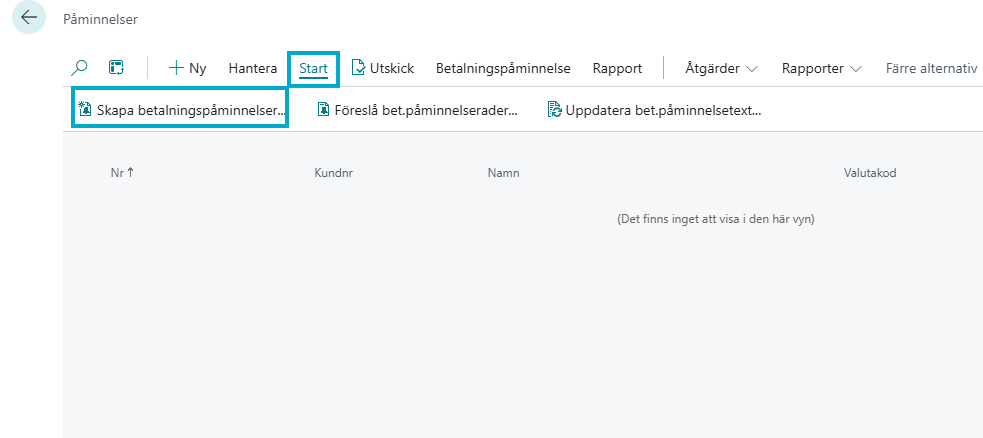Click the list view layout icon
Image resolution: width=983 pixels, height=438 pixels.
(x=117, y=68)
